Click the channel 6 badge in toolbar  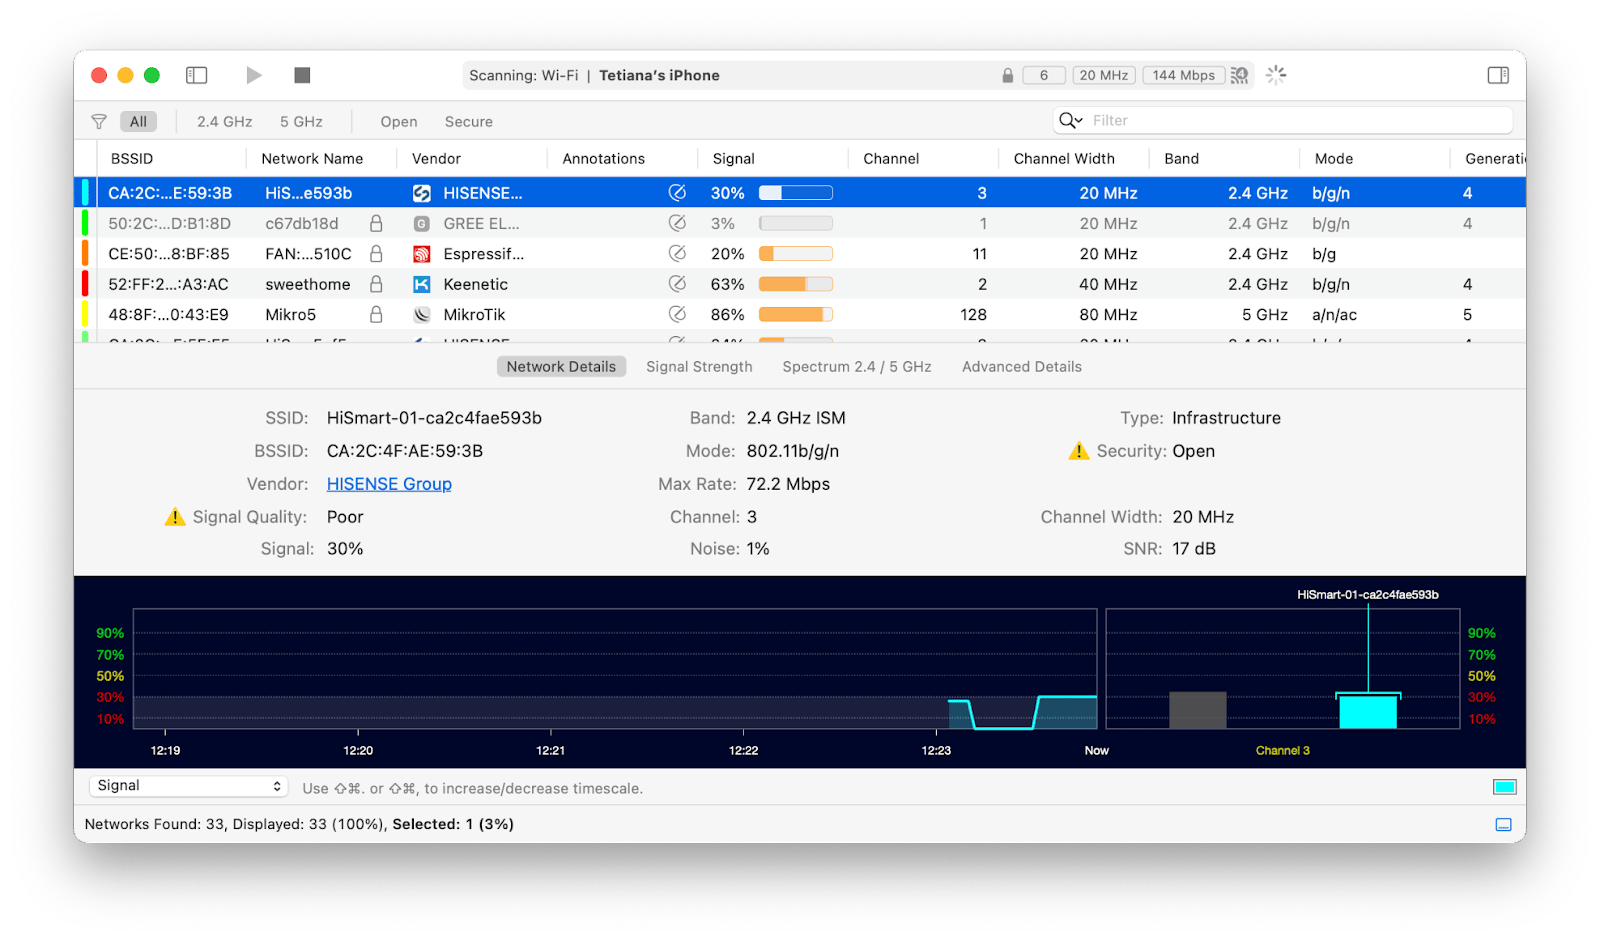(x=1044, y=75)
